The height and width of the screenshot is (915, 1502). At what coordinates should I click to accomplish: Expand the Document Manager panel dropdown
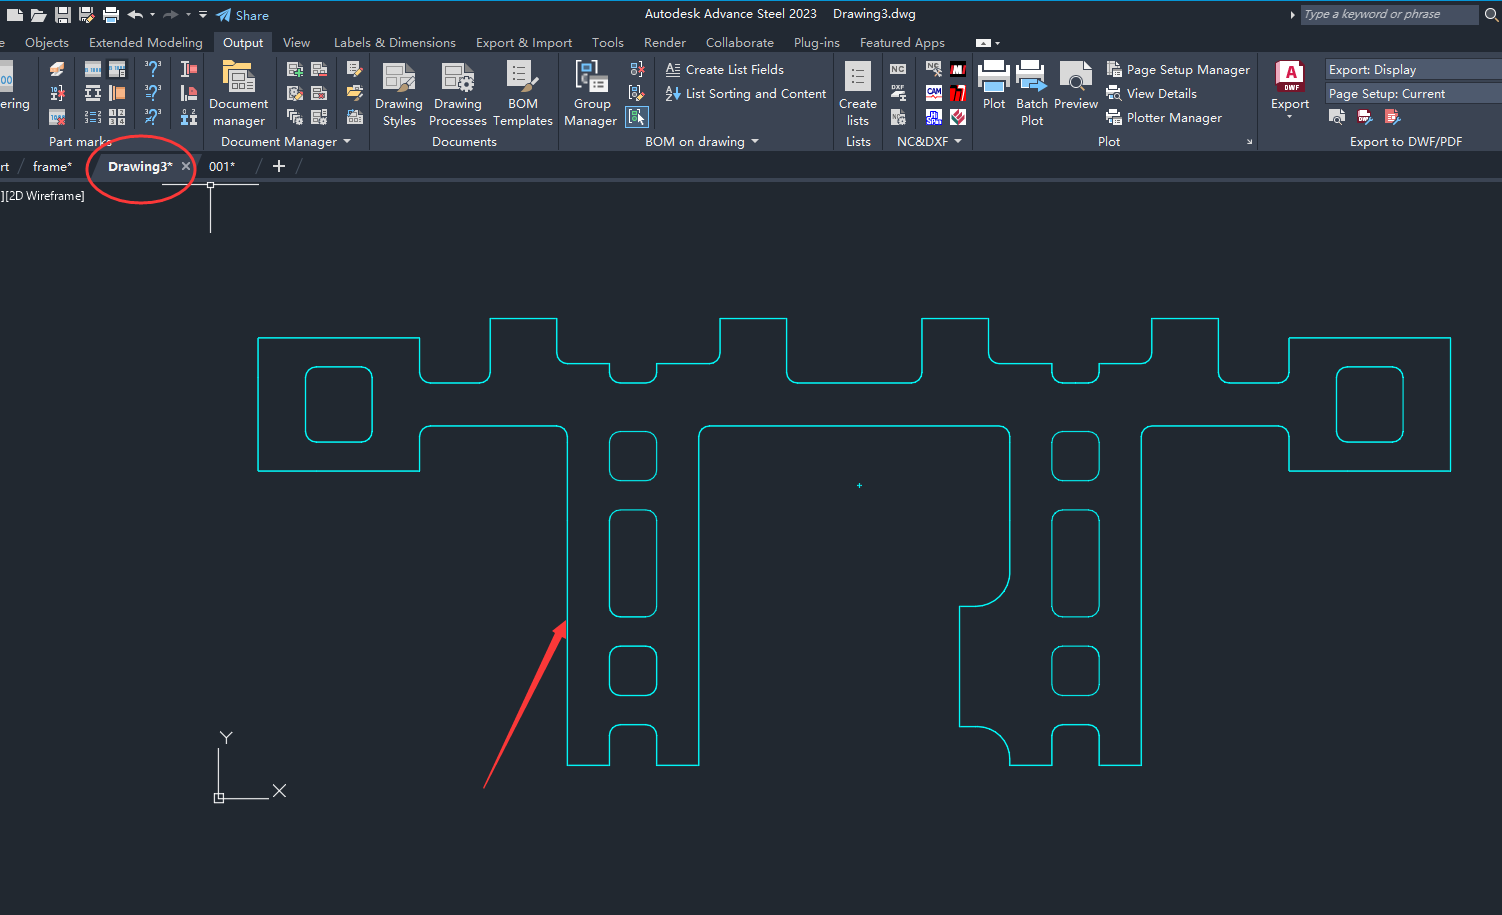[346, 141]
